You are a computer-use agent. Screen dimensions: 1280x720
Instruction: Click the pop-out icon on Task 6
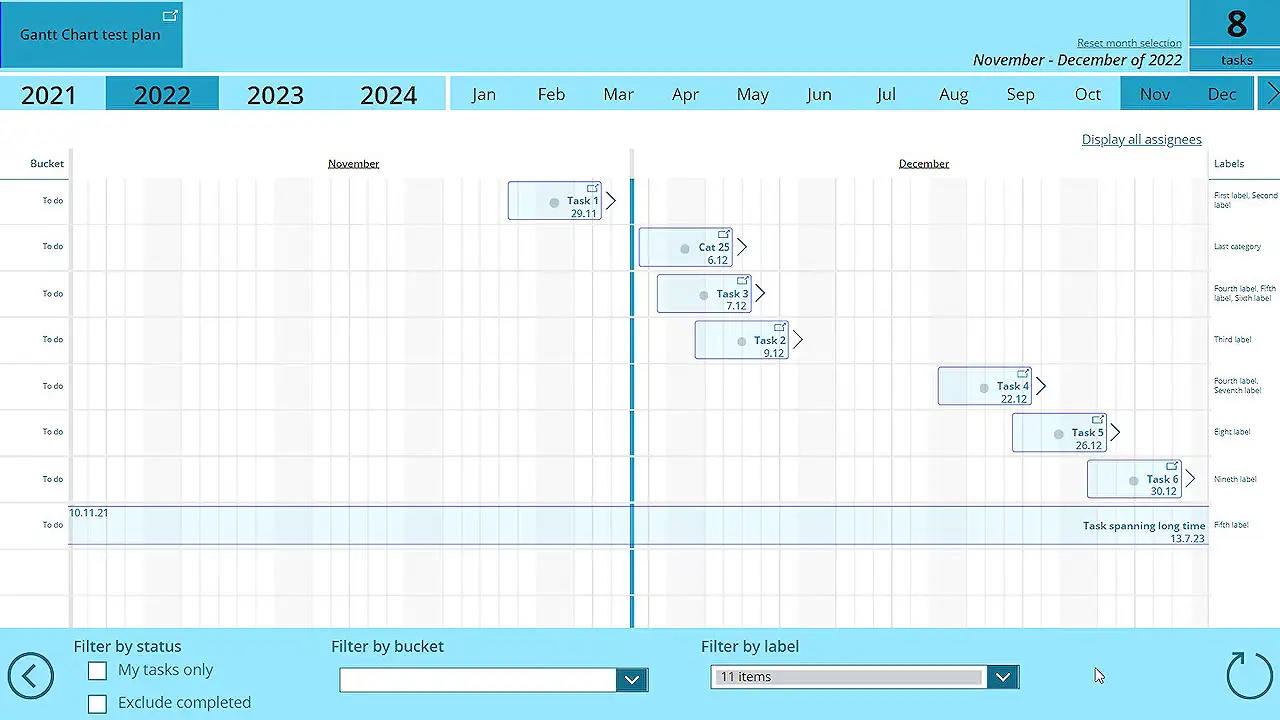pos(1172,466)
